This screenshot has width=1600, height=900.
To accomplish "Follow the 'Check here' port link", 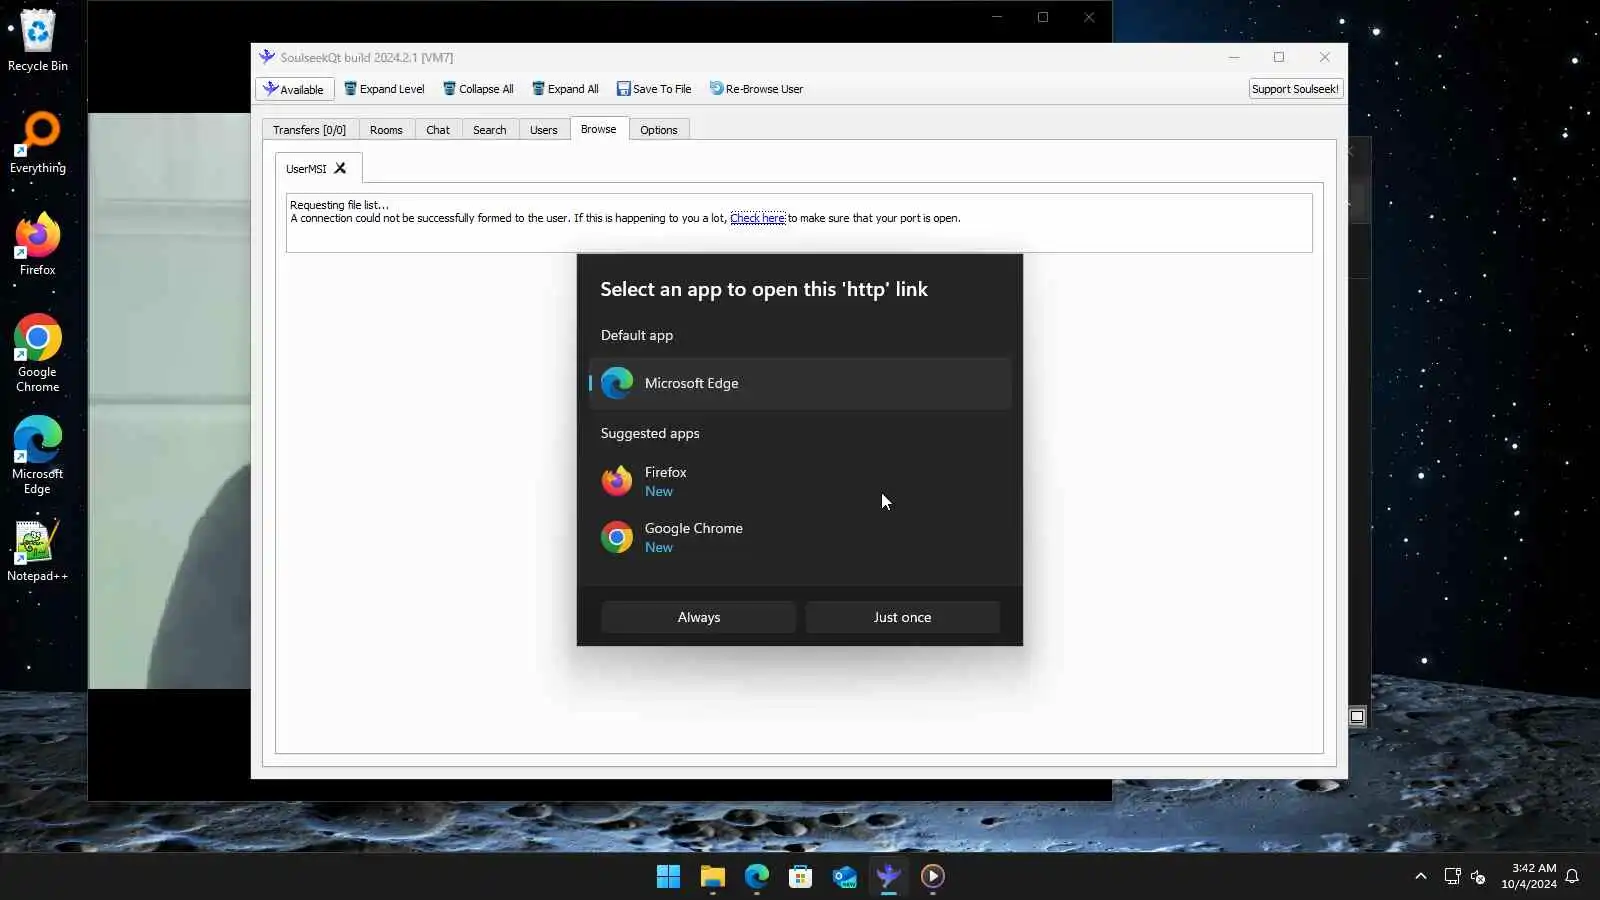I will coord(757,218).
